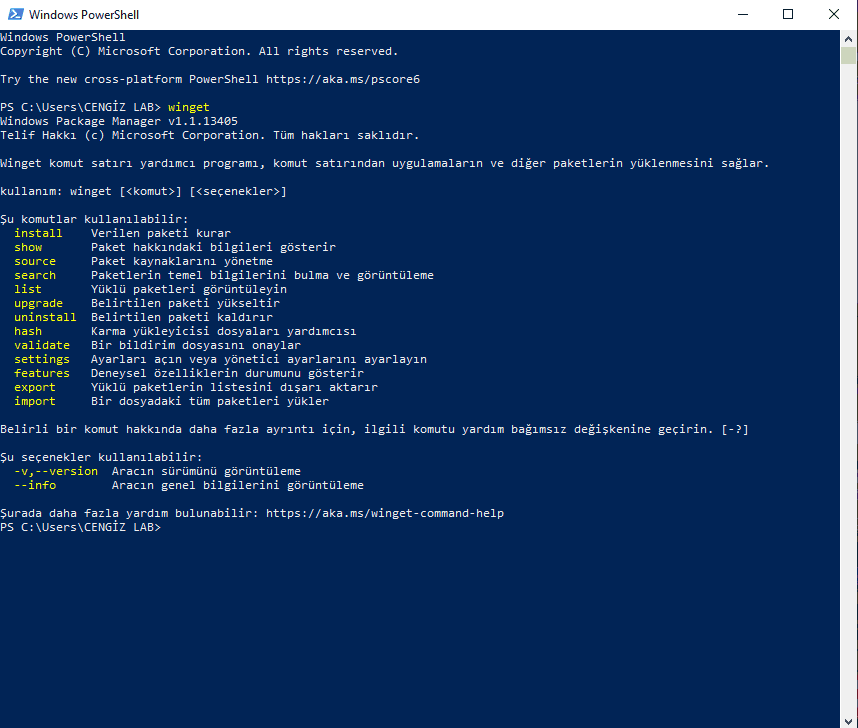
Task: Click 'Belirtilen paketi yükseltir' description
Action: coord(185,303)
